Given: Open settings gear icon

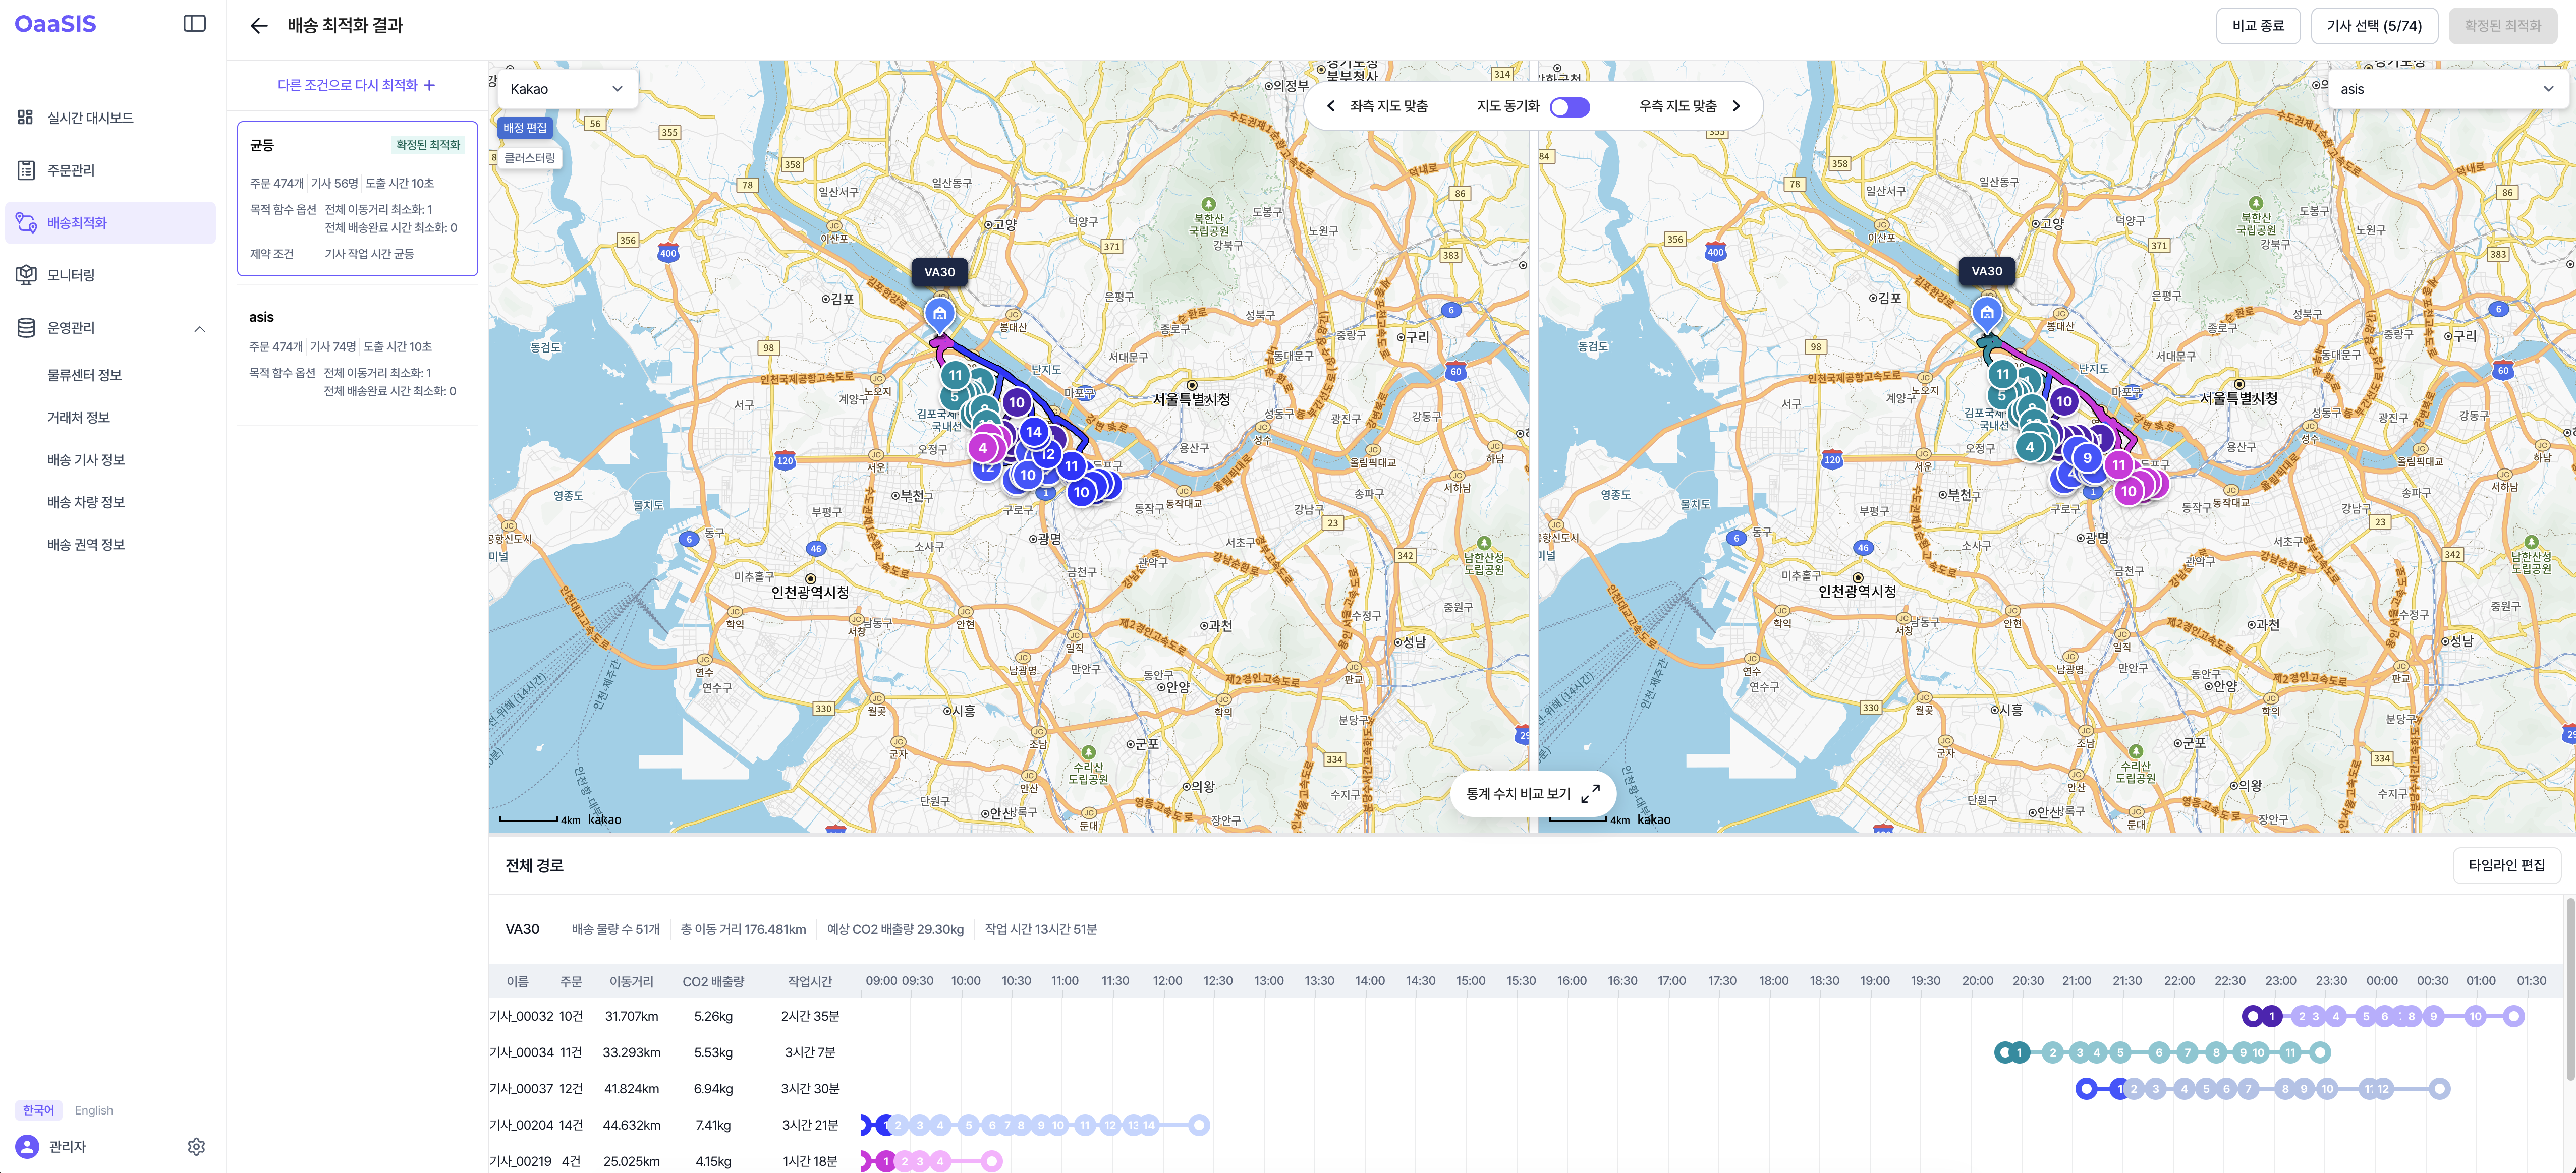Looking at the screenshot, I should pyautogui.click(x=196, y=1147).
